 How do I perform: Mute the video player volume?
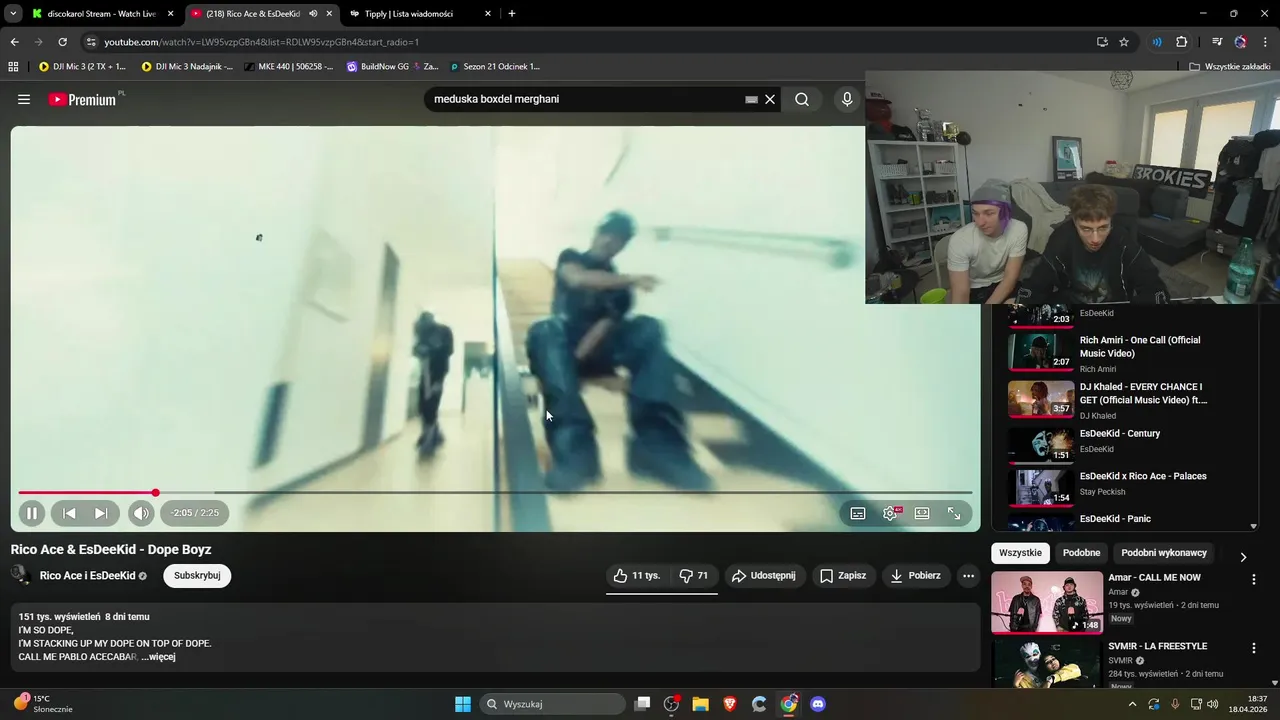point(141,513)
